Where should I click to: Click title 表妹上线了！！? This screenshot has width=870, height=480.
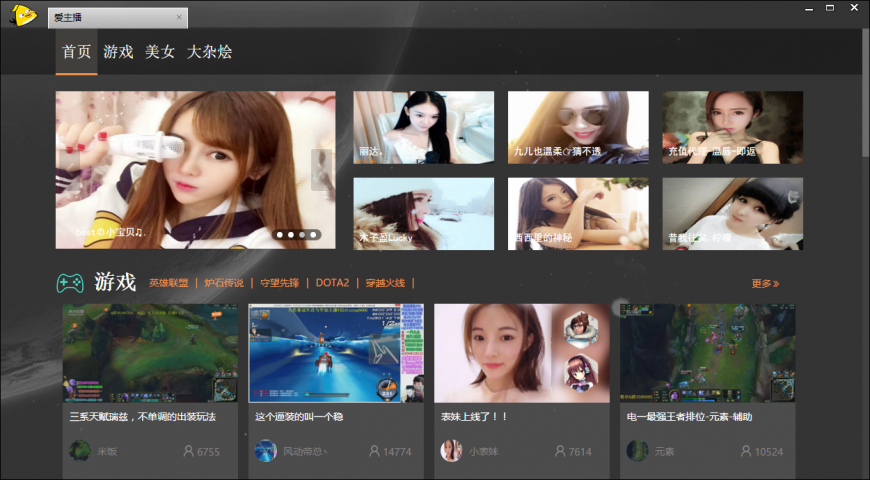pos(474,417)
